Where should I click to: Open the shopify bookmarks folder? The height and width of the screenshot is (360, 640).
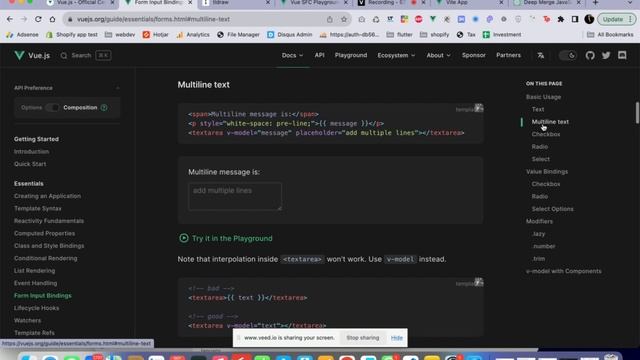pyautogui.click(x=434, y=35)
